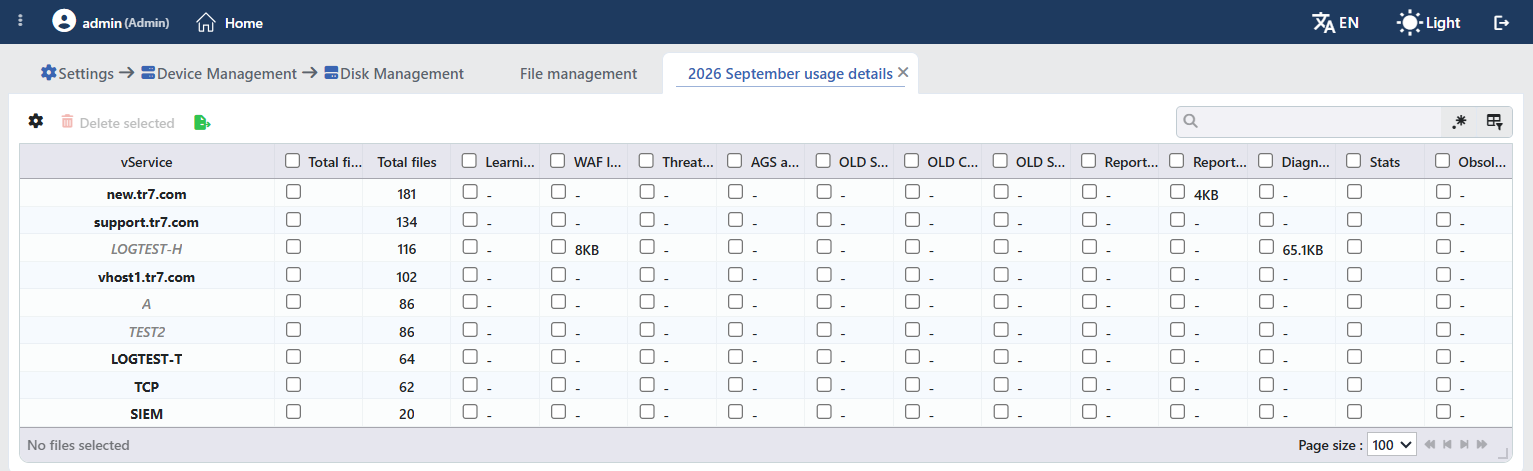Select the LOGTEST-T vService name

tap(147, 359)
